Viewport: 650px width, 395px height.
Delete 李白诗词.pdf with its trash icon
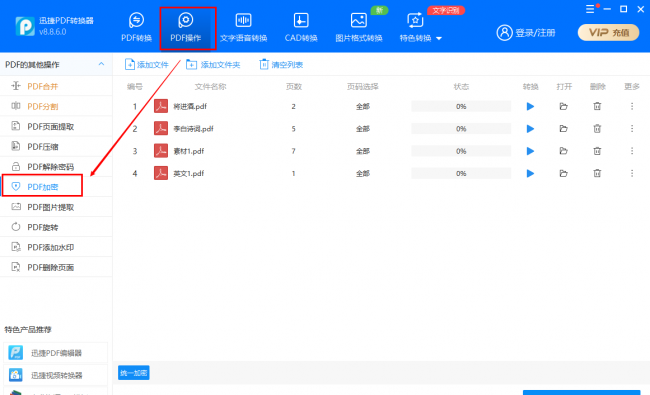pos(597,129)
